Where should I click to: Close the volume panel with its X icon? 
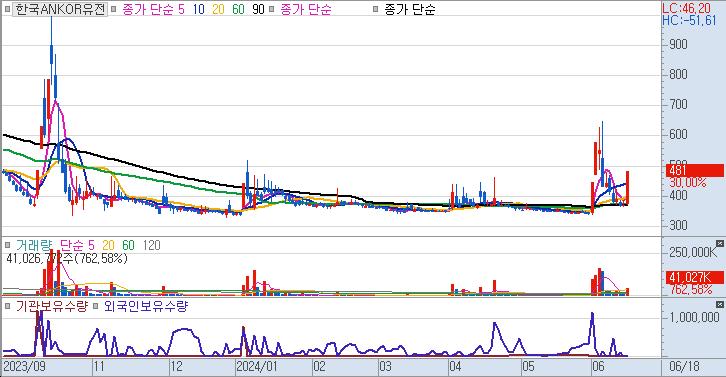coord(719,243)
